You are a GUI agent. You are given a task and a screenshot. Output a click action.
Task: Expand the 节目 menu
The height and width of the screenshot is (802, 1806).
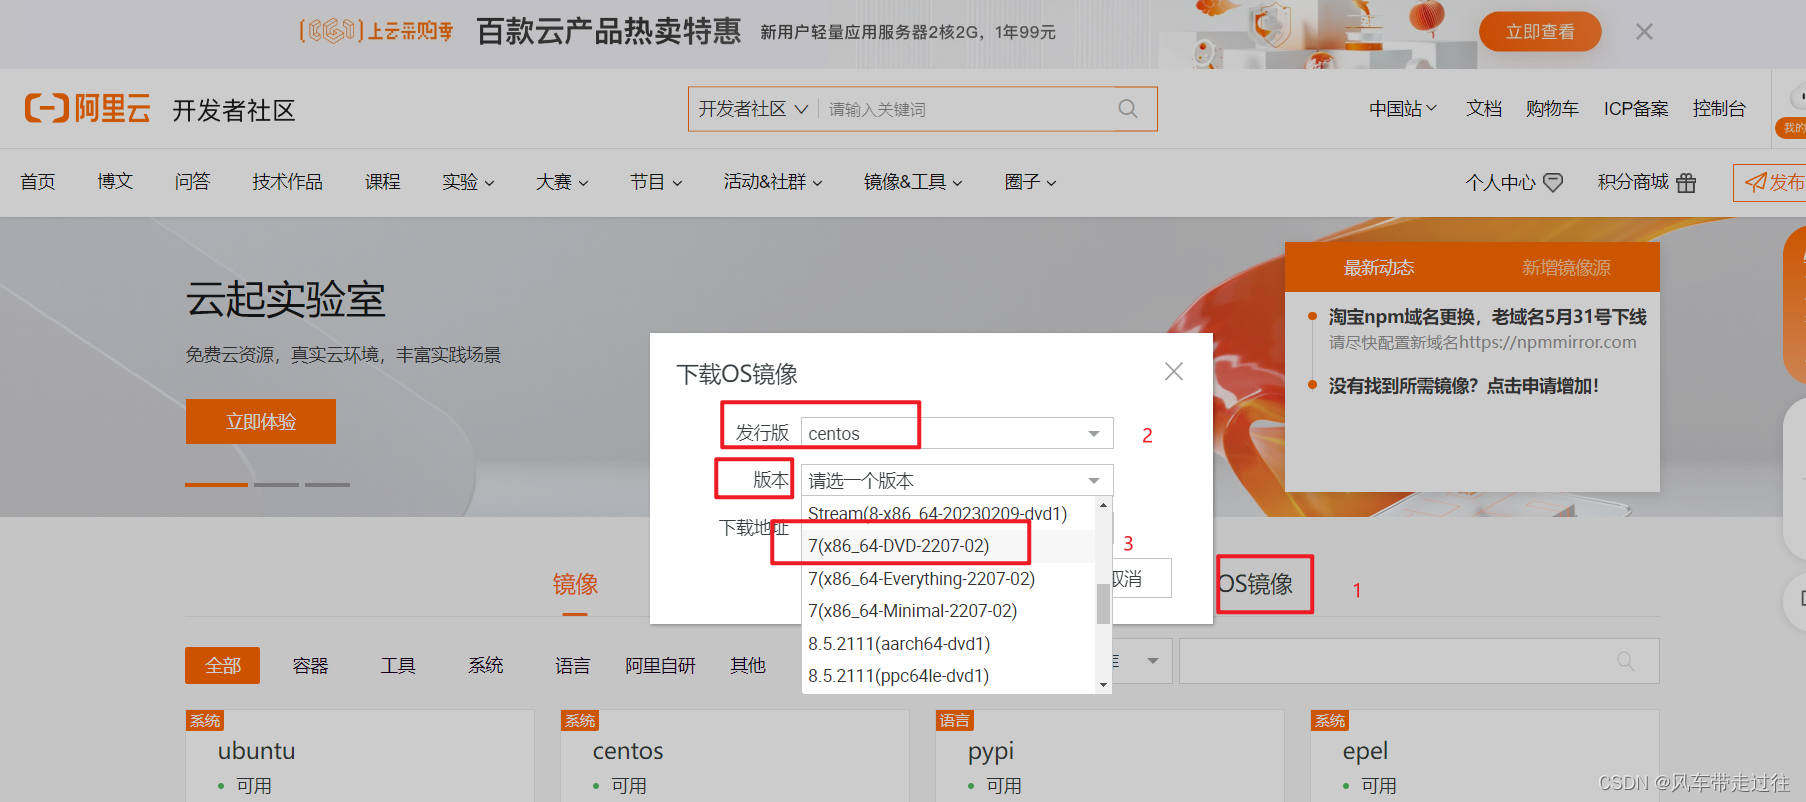coord(656,182)
